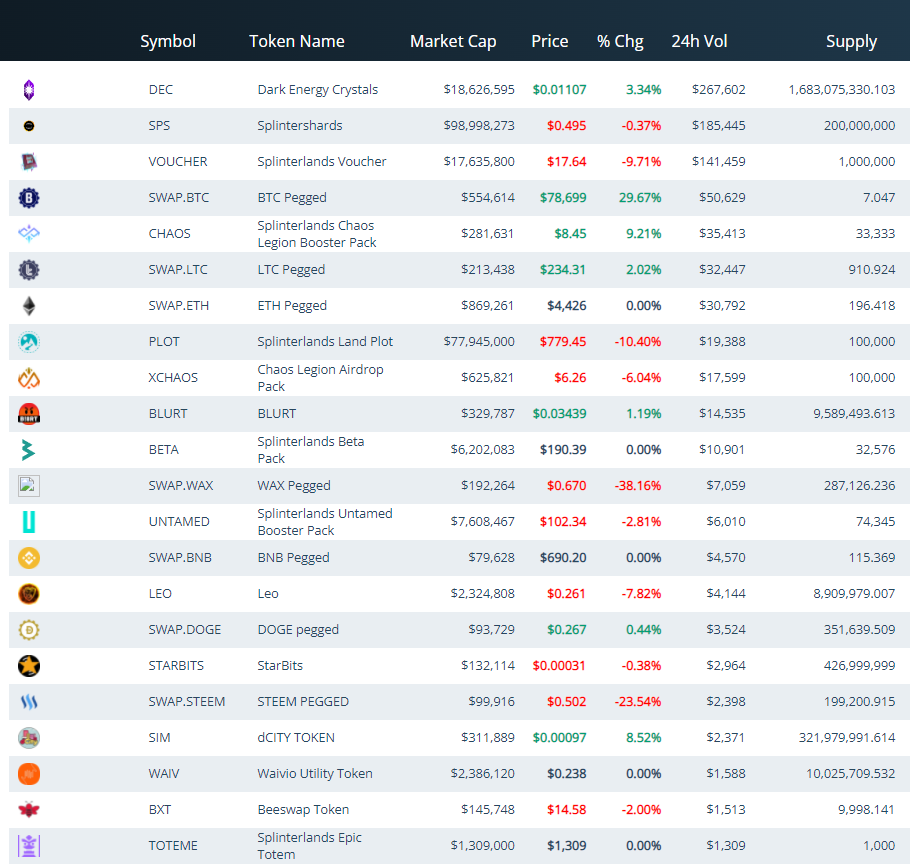Click the LEO lion coin icon

(x=29, y=594)
